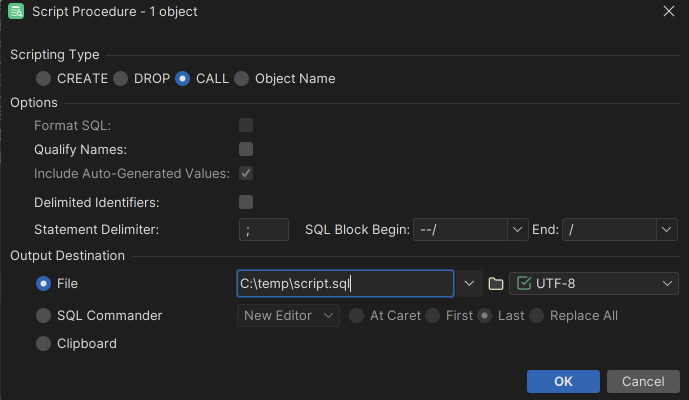The image size is (689, 400).
Task: Click the folder browse icon for file
Action: coord(495,284)
